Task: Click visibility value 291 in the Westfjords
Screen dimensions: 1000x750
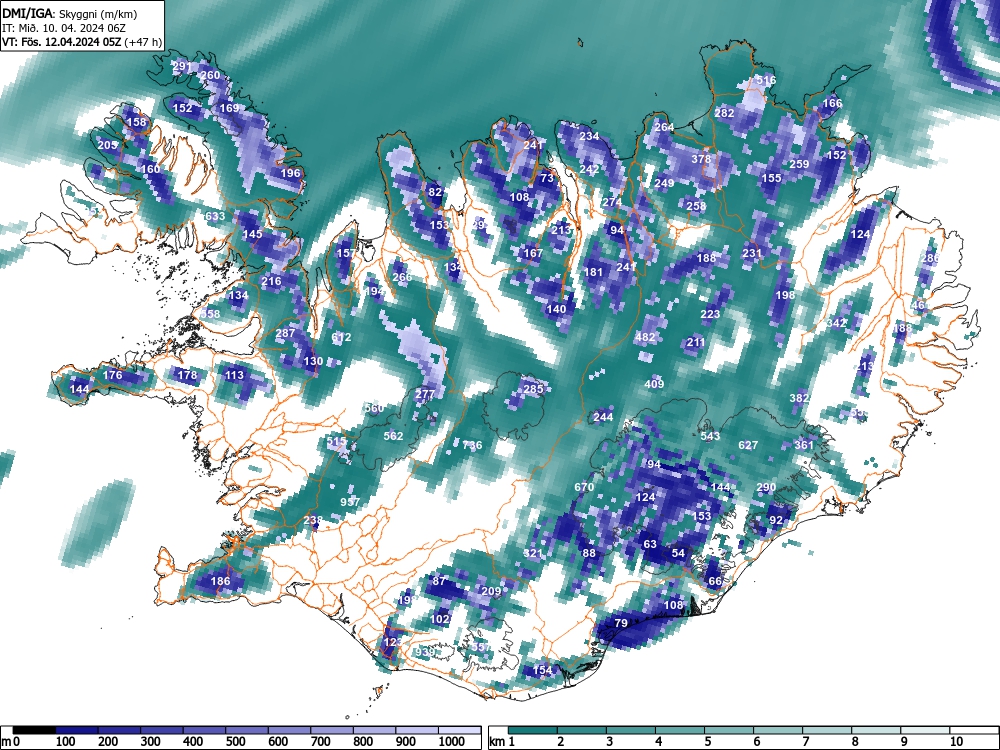Action: pos(182,66)
